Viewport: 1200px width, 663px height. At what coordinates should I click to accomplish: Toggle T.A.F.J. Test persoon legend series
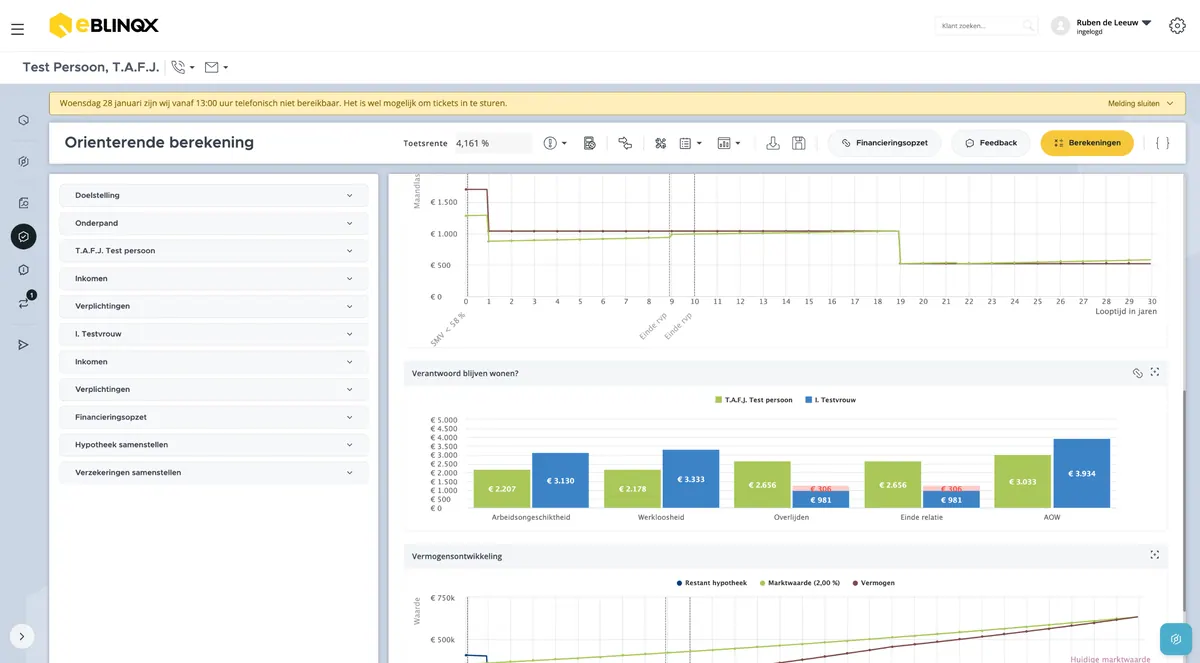click(754, 400)
